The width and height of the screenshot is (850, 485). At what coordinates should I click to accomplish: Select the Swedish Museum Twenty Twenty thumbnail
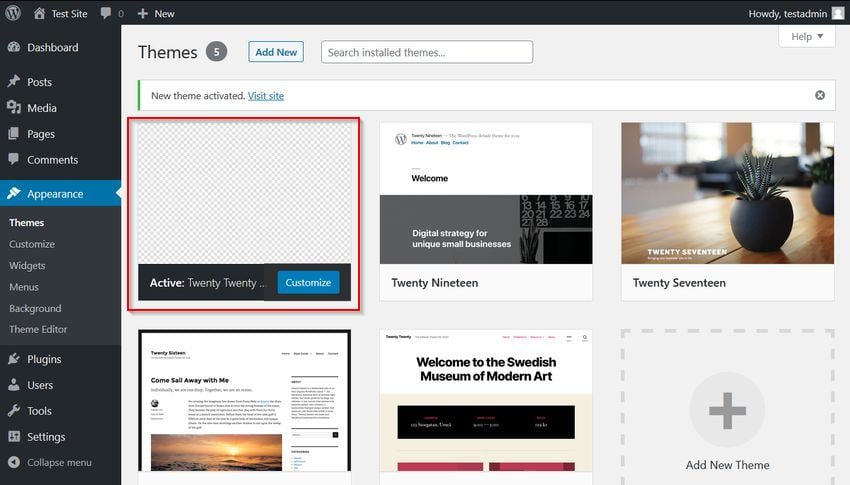[x=486, y=400]
